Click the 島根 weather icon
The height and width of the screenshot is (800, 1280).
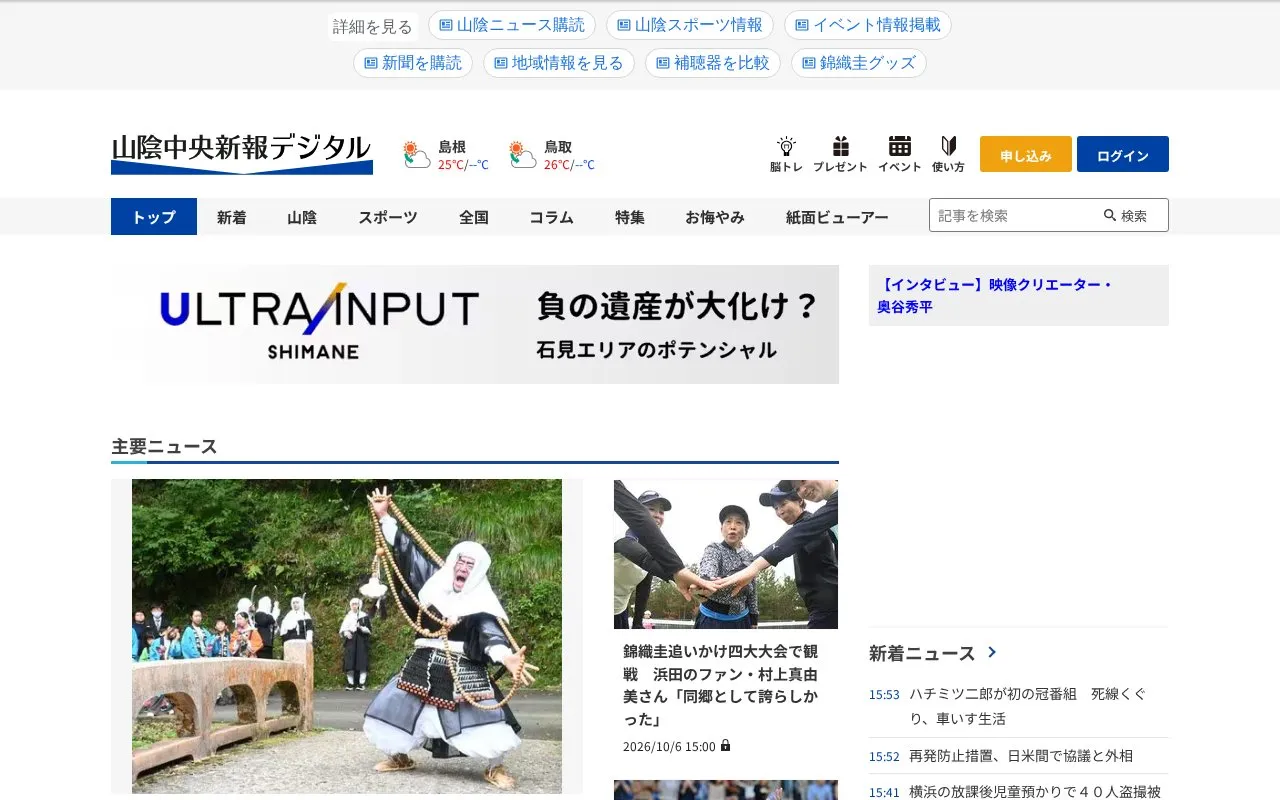pos(417,155)
